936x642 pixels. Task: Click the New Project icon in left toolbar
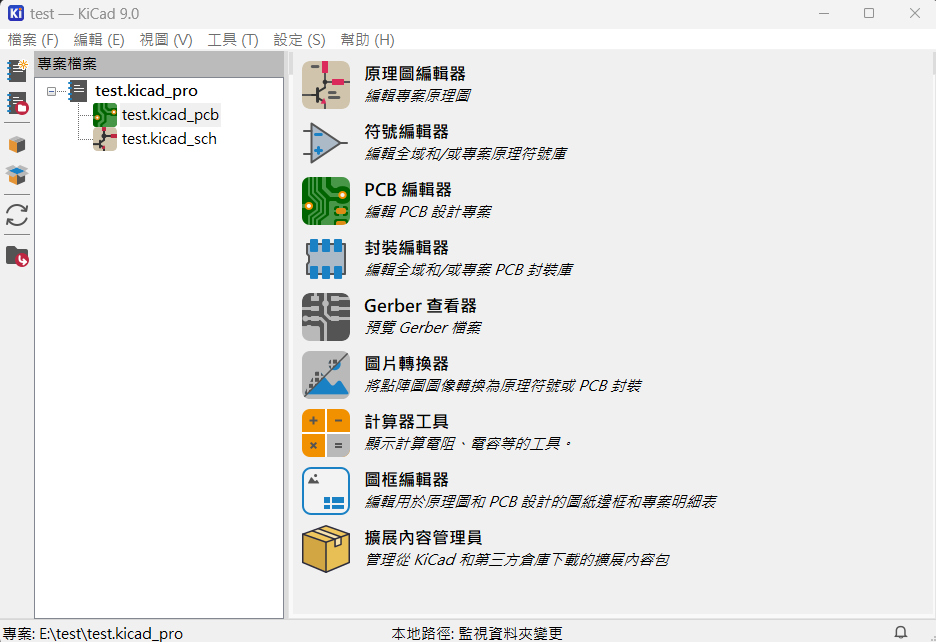(17, 70)
